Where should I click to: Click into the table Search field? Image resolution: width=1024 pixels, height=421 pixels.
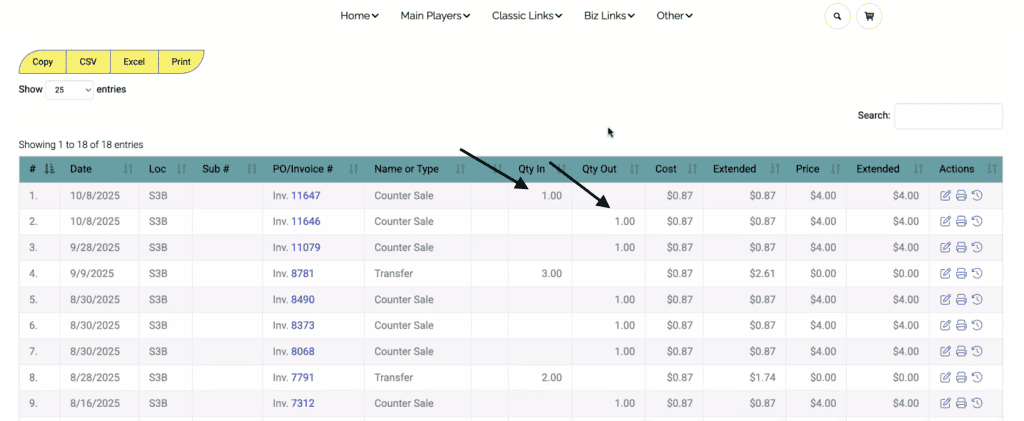coord(947,116)
